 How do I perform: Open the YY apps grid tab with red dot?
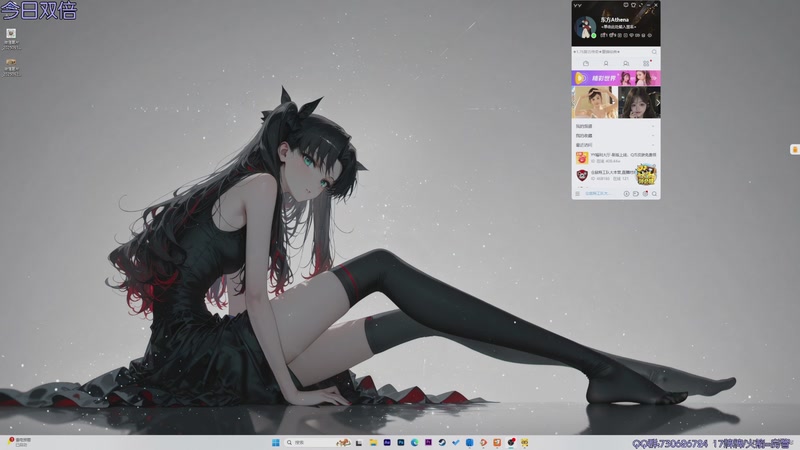pyautogui.click(x=646, y=63)
